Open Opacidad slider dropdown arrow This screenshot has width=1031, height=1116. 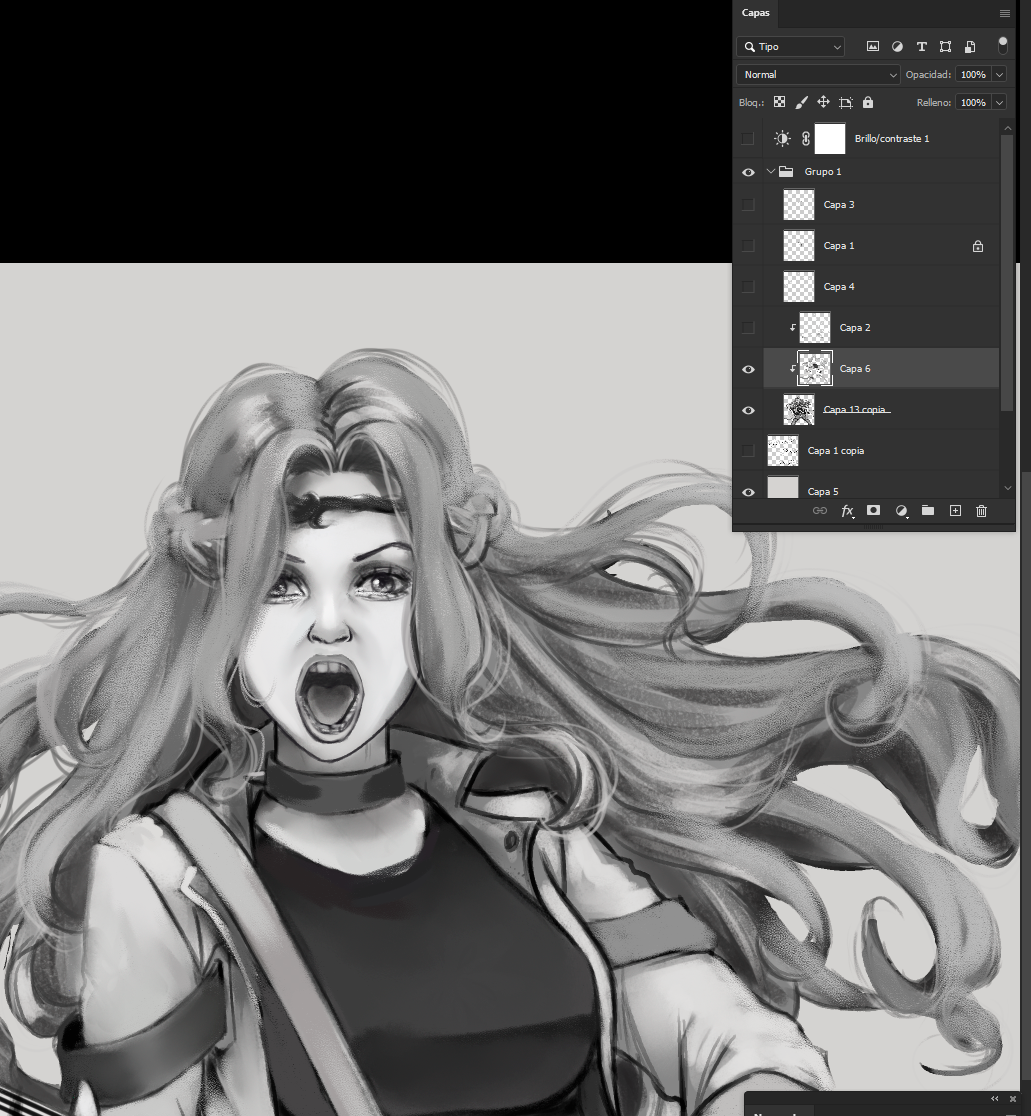pos(999,75)
